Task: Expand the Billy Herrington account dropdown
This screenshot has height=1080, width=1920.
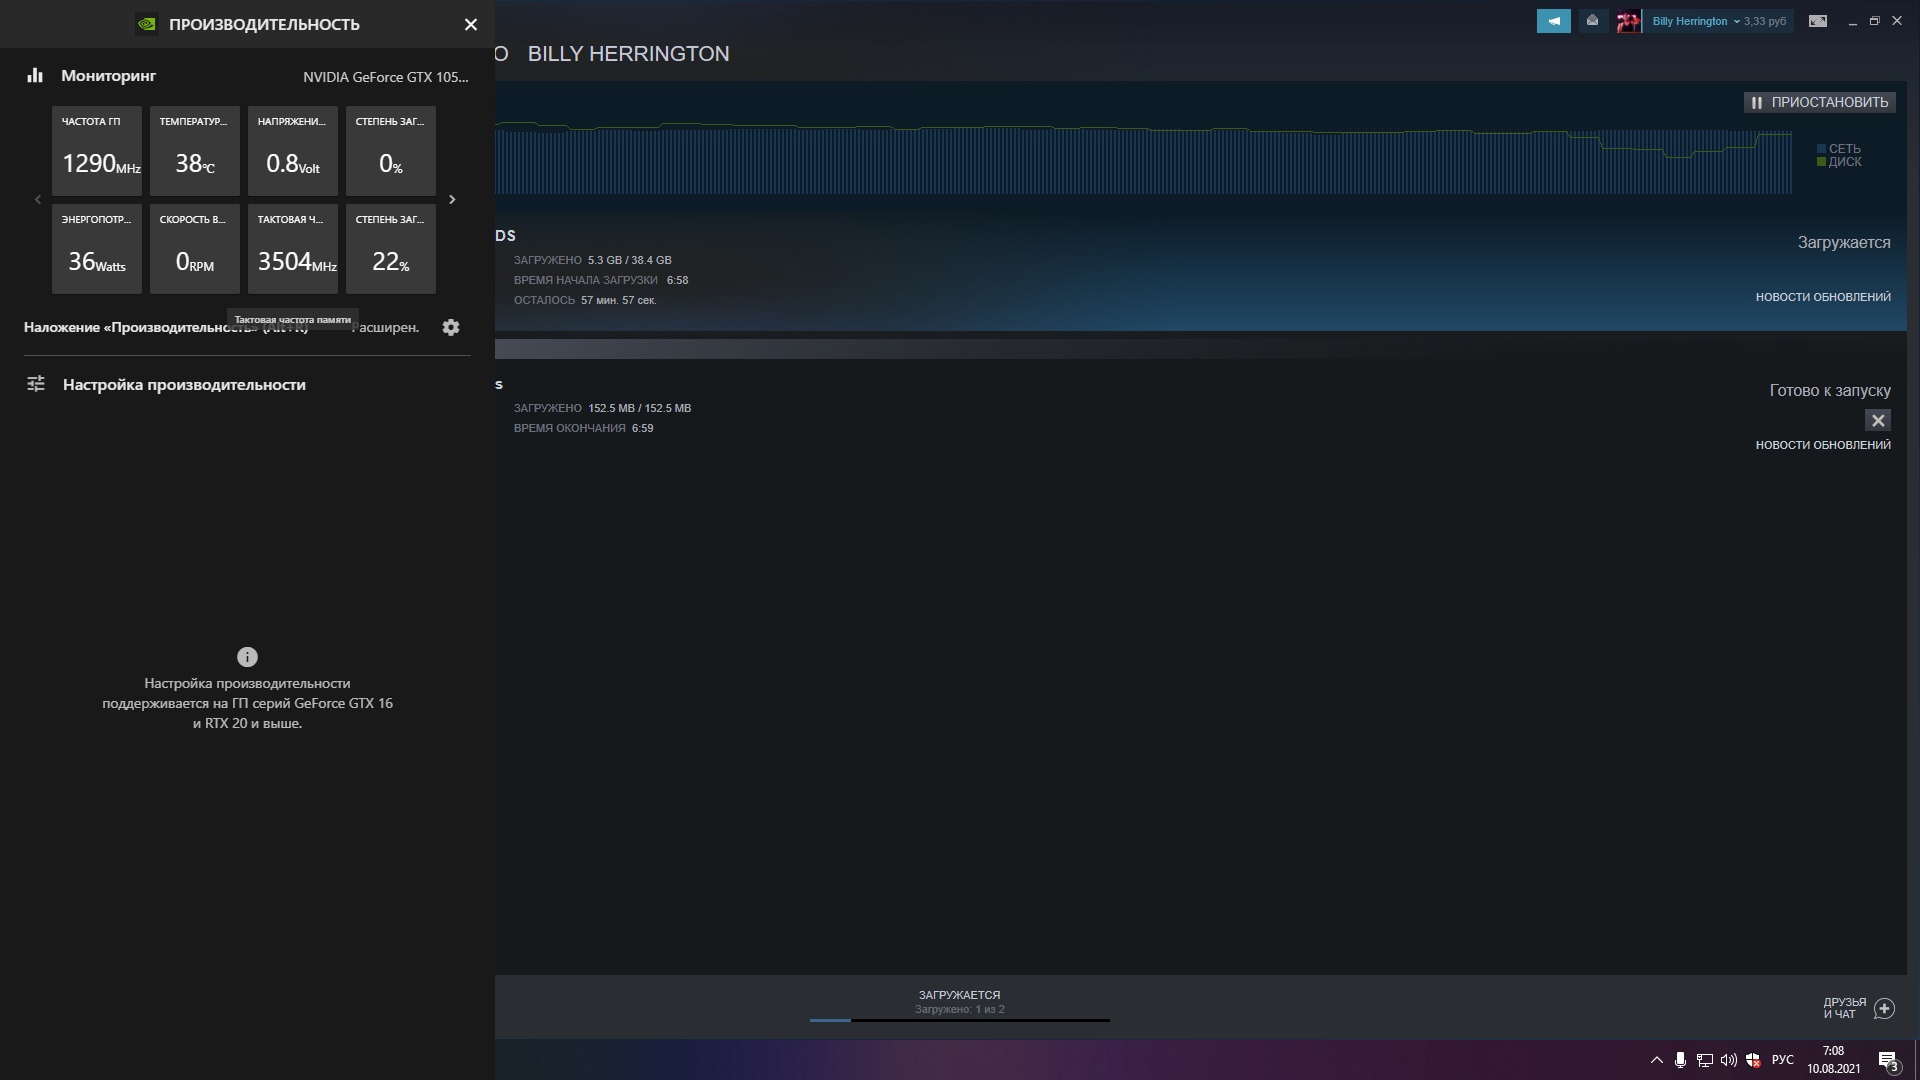Action: pos(1736,21)
